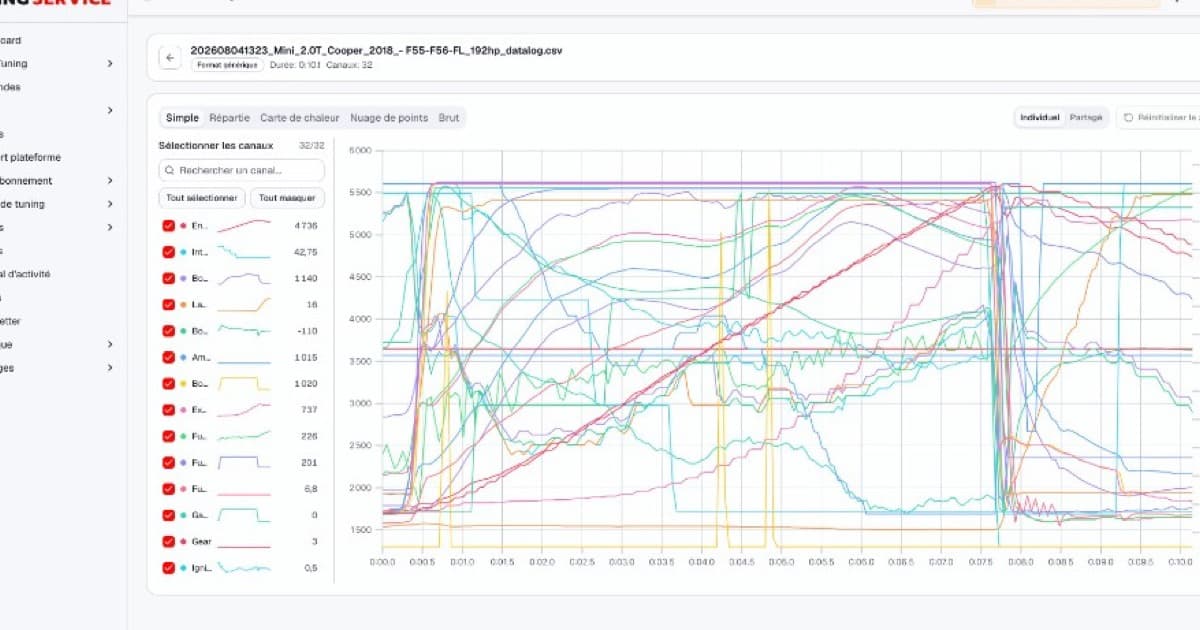This screenshot has width=1200, height=630.
Task: Click the value 42,75 in channel list
Action: click(x=305, y=252)
